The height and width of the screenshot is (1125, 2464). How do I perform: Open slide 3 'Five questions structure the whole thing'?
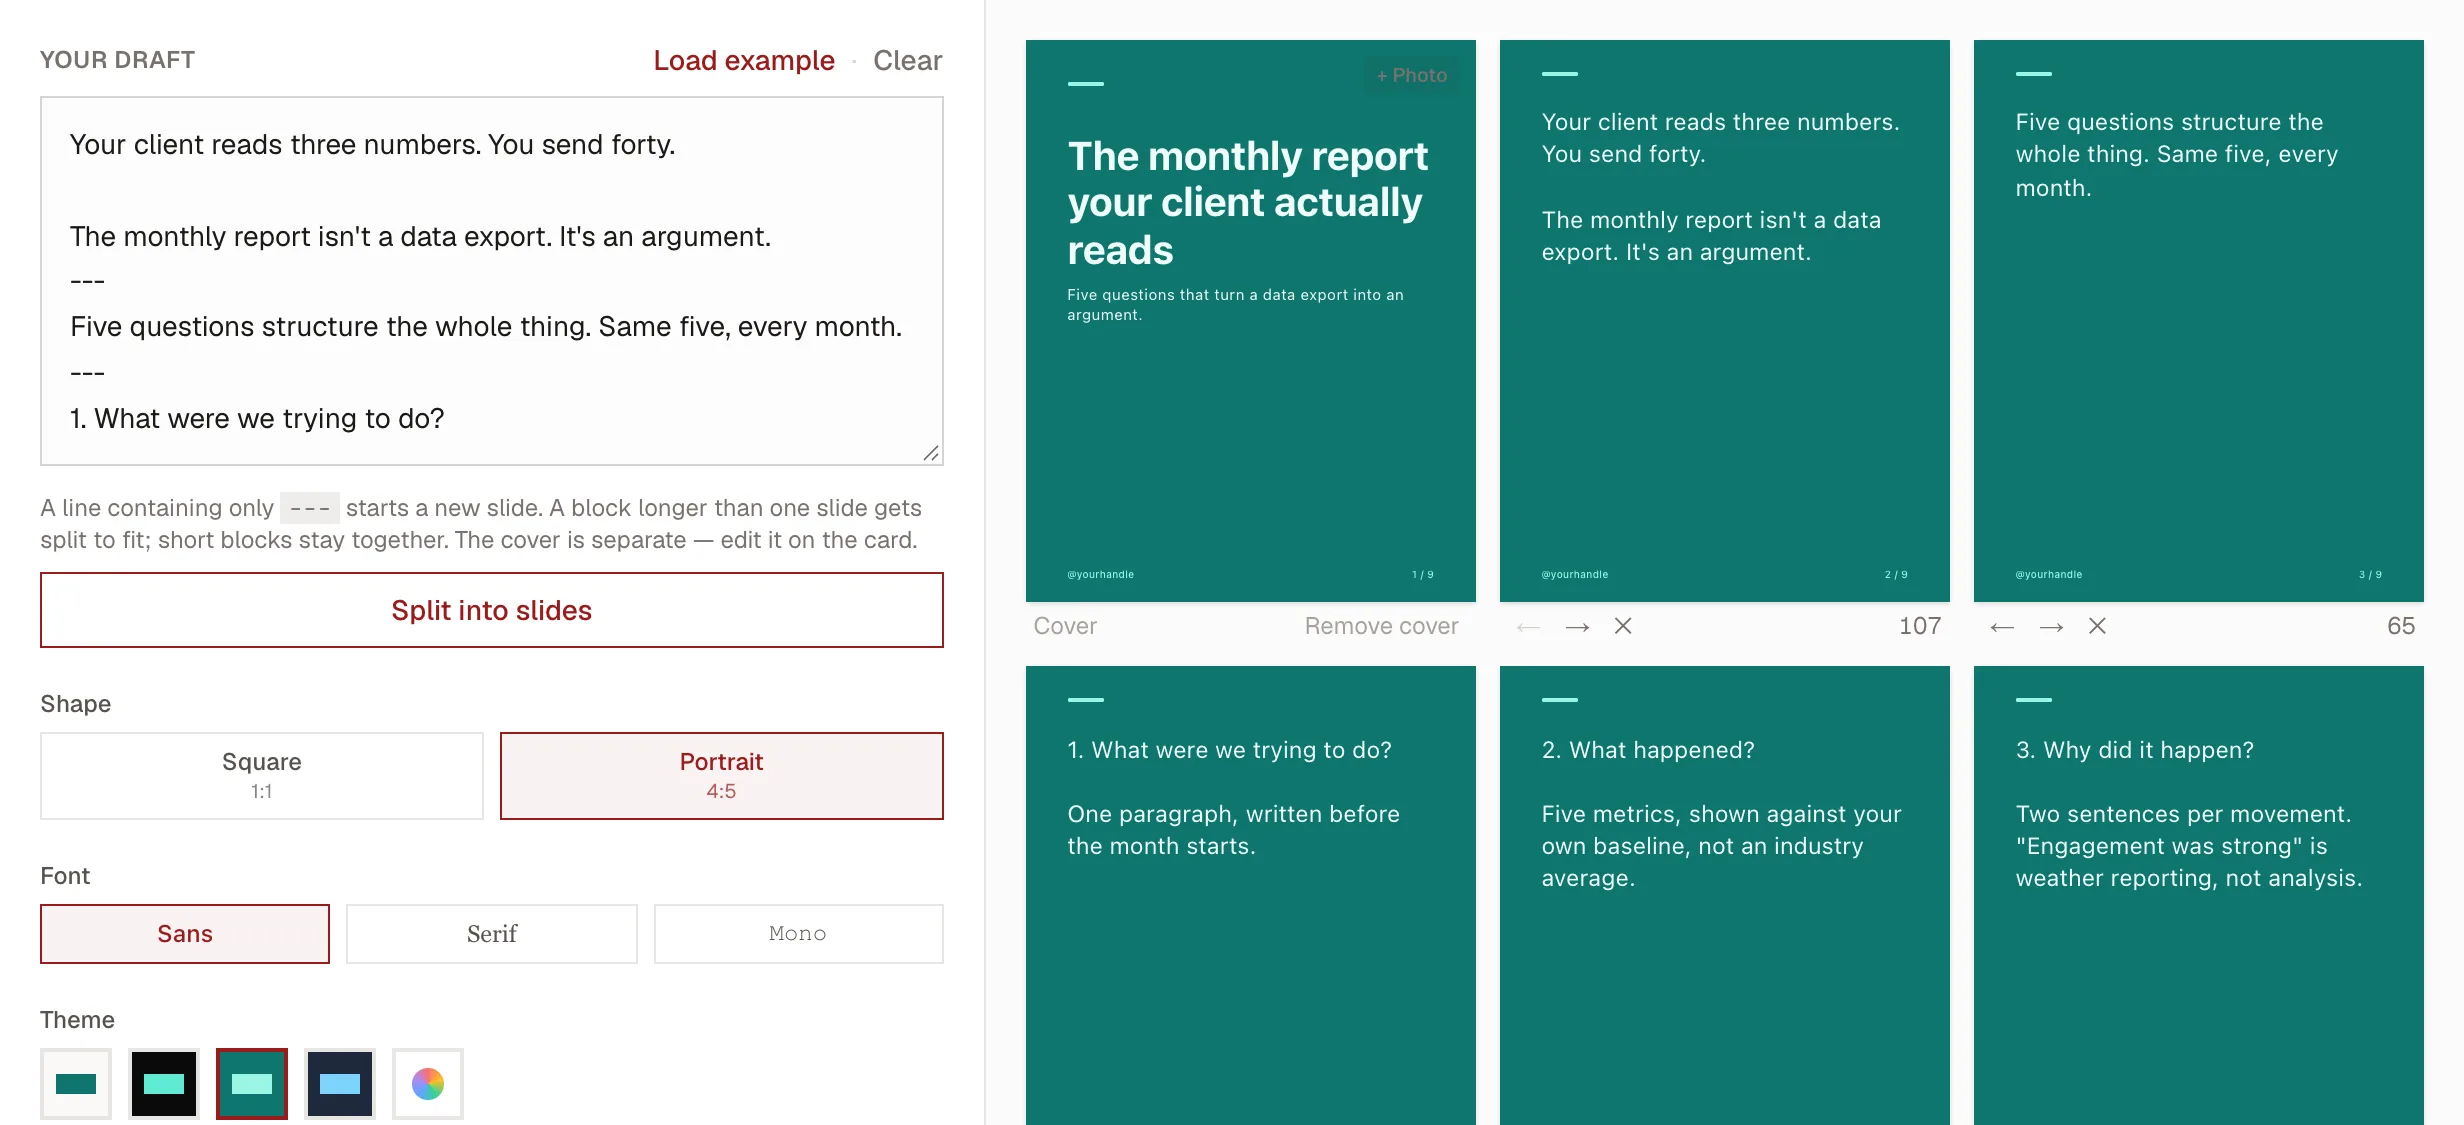pyautogui.click(x=2199, y=321)
